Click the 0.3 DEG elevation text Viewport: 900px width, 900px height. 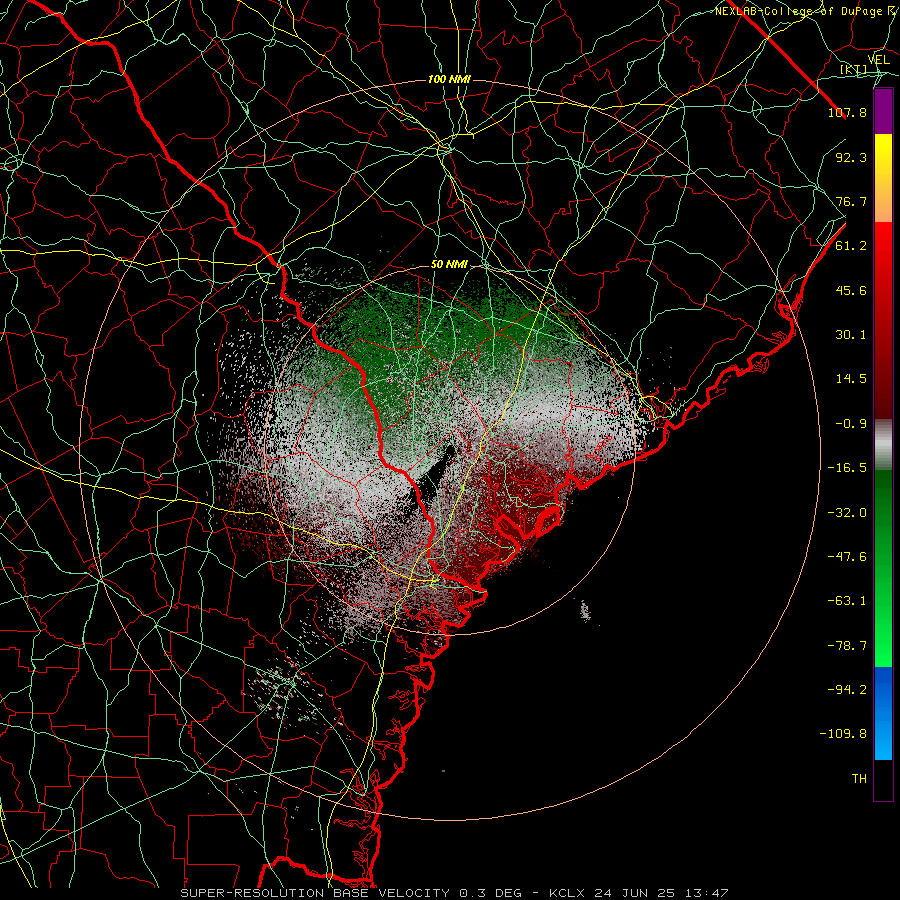490,893
